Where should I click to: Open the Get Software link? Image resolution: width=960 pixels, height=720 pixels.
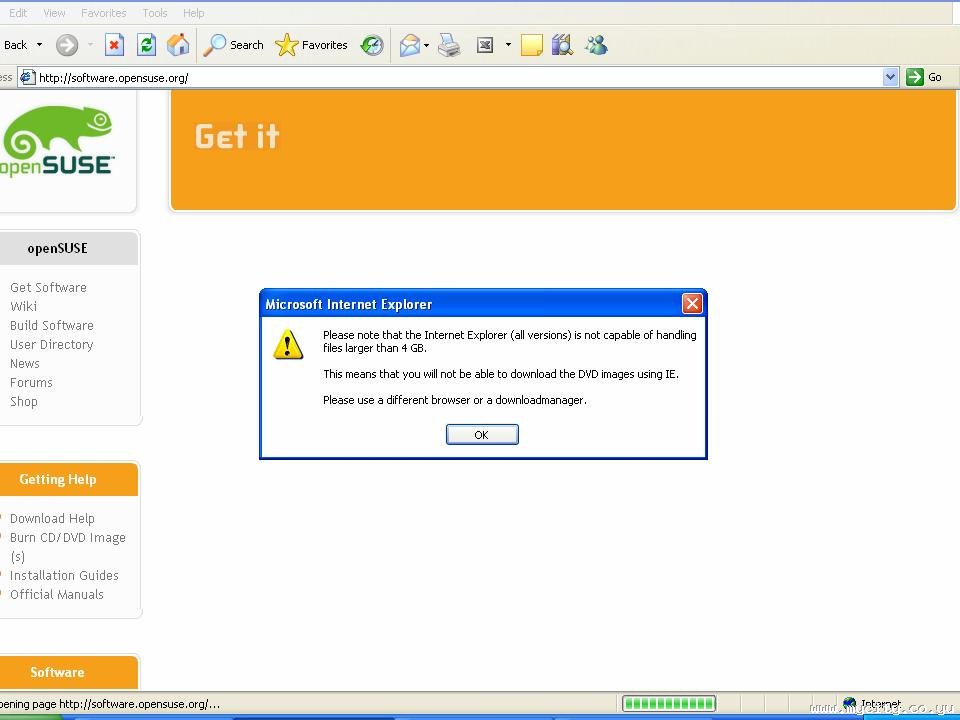pos(48,287)
